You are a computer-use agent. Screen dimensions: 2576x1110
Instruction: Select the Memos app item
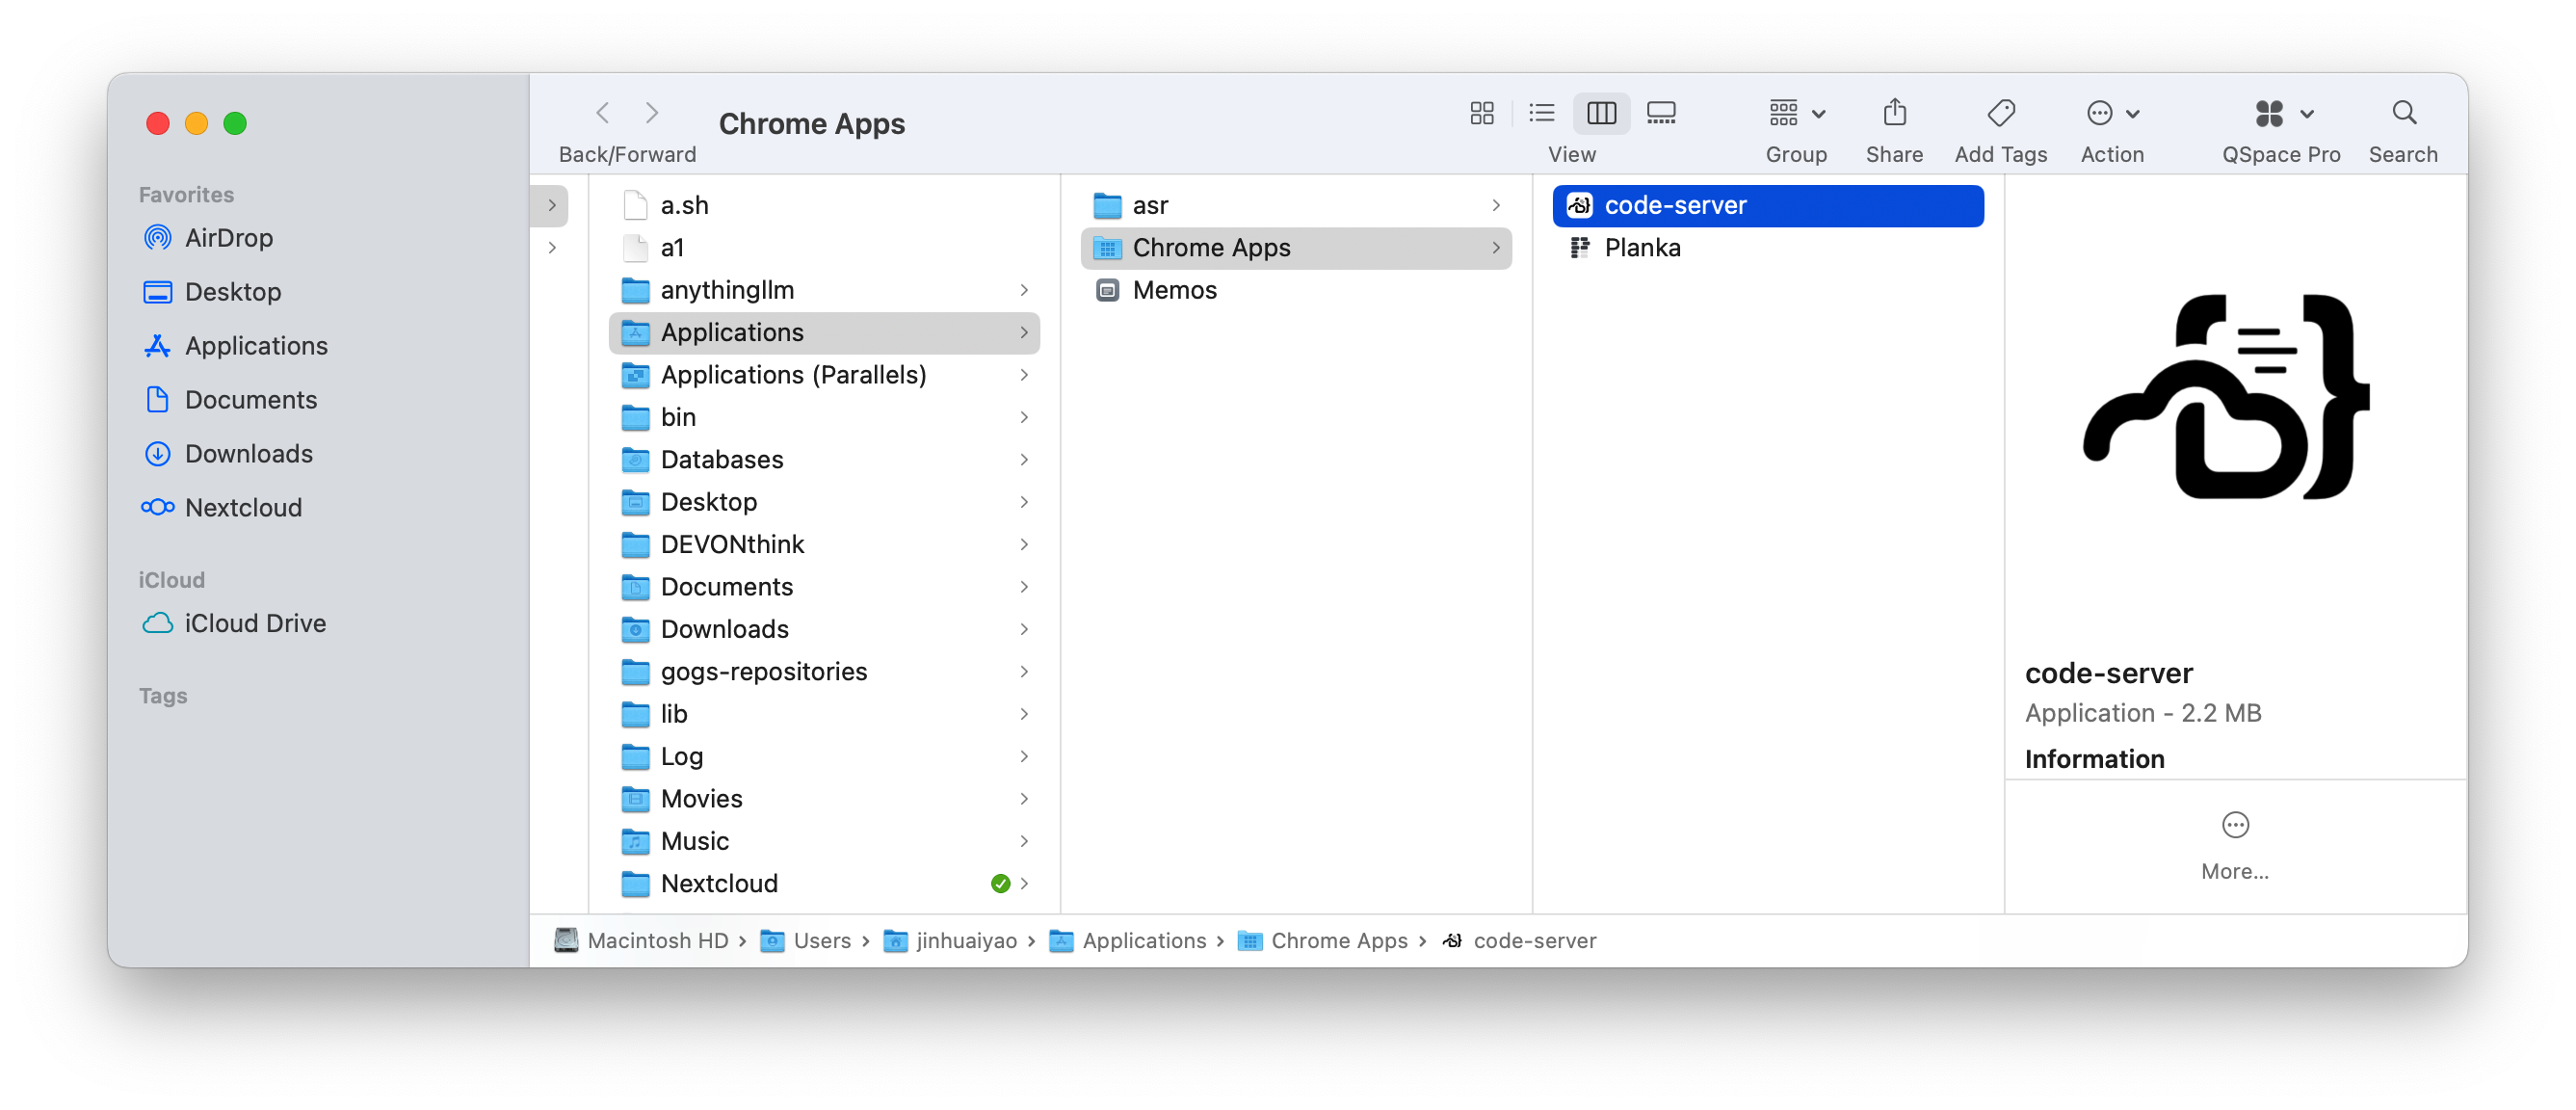[x=1173, y=290]
